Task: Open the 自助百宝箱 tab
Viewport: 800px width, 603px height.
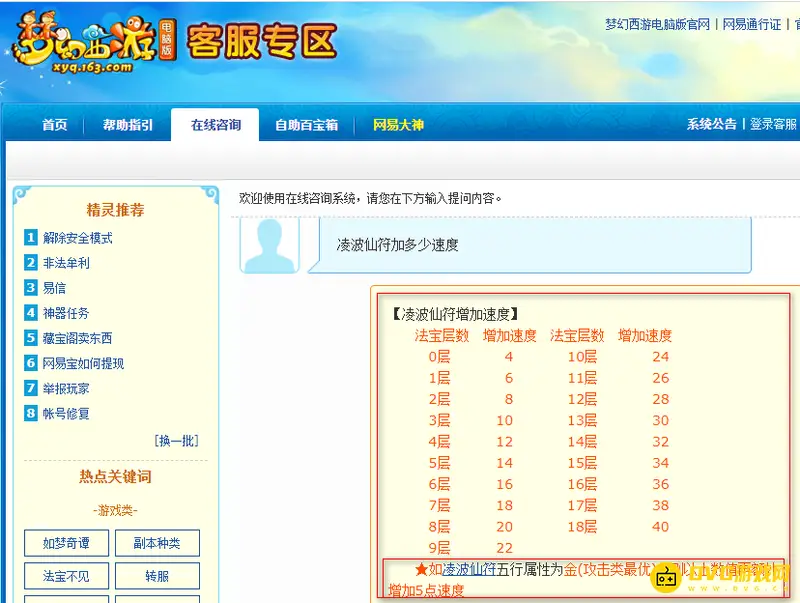Action: coord(306,125)
